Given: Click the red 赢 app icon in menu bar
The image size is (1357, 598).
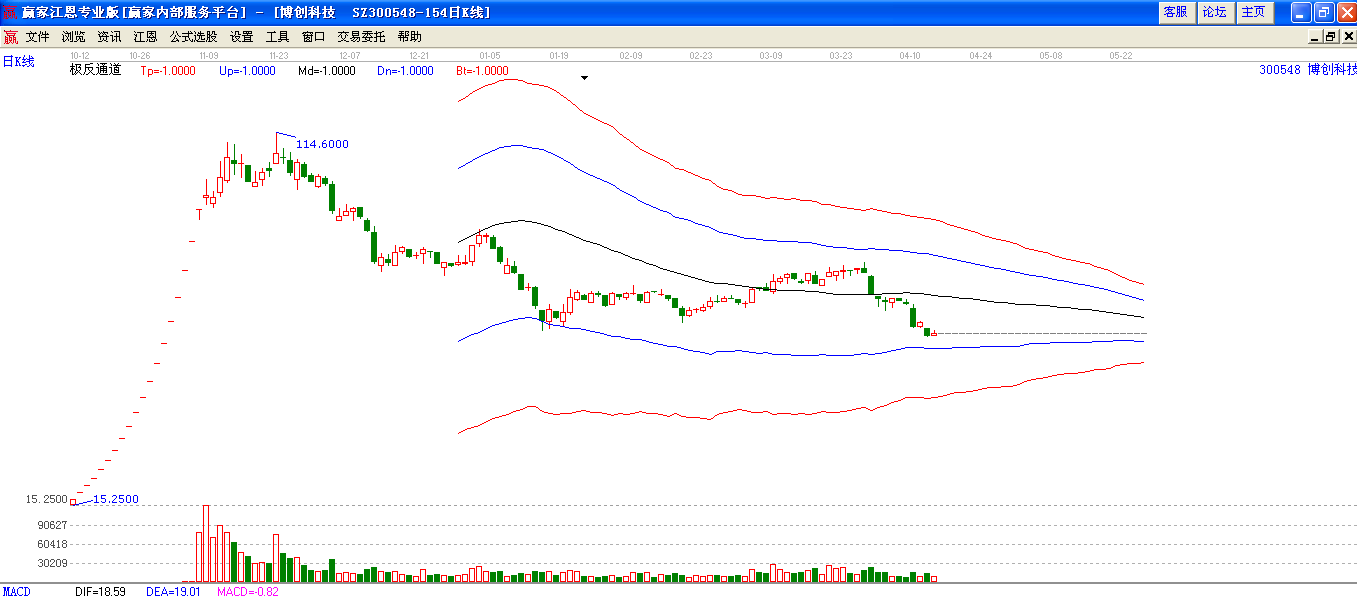Looking at the screenshot, I should tap(10, 37).
